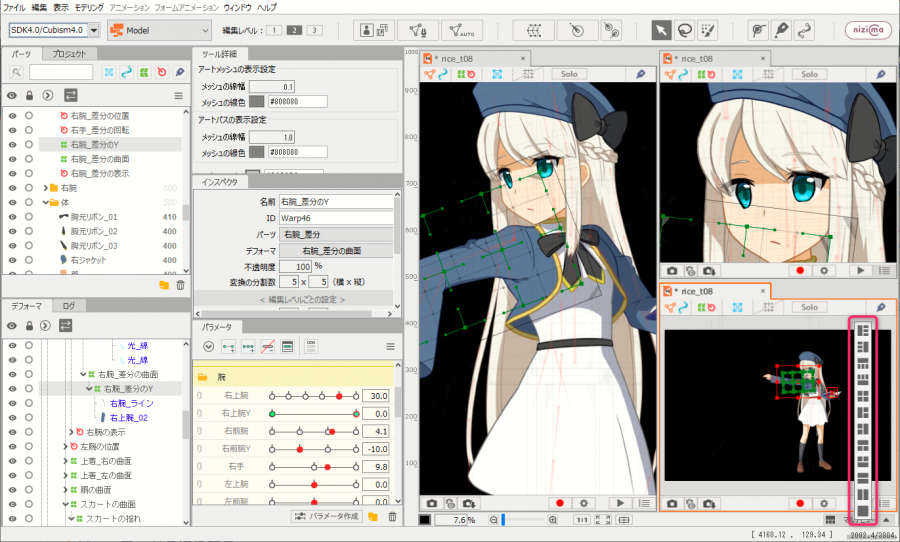
Task: Click the 1:1 zoom button
Action: click(x=581, y=520)
